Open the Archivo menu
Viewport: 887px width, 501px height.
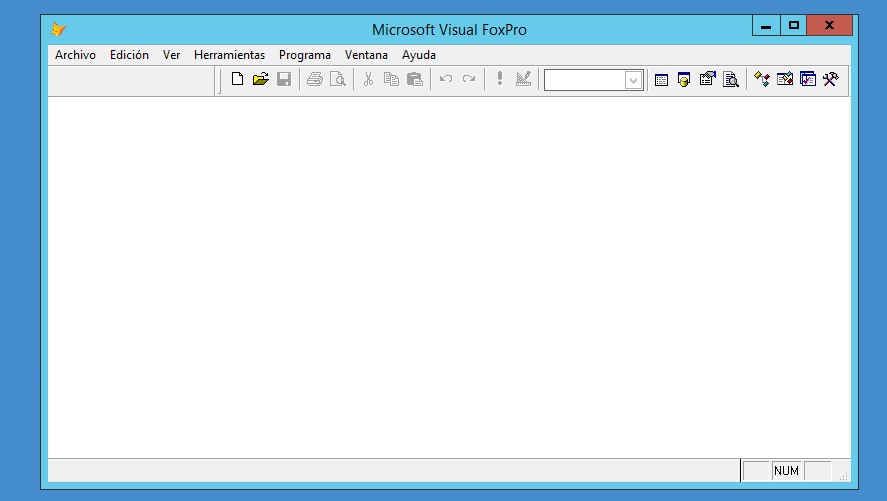point(75,55)
